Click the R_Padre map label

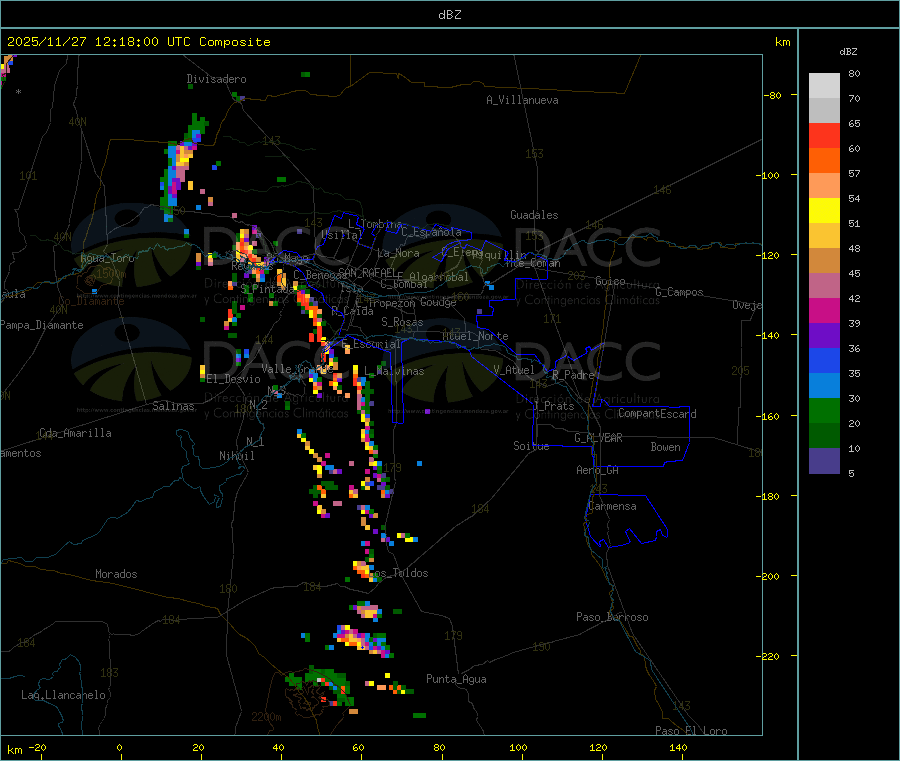(x=573, y=375)
